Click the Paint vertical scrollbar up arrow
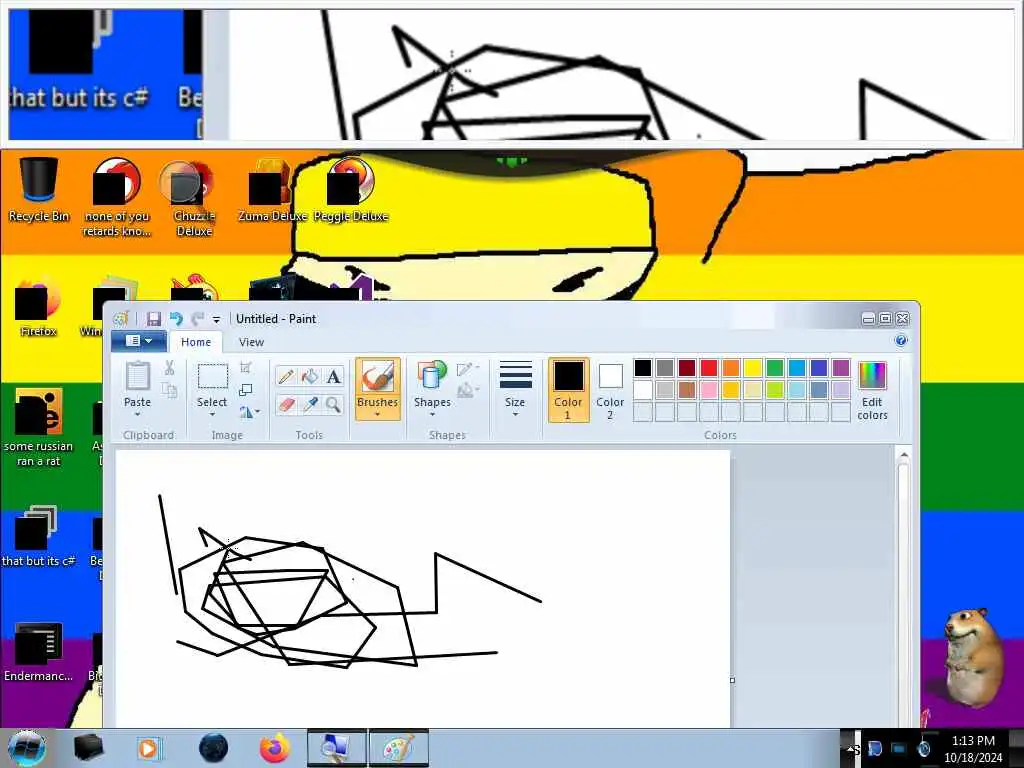 click(904, 455)
